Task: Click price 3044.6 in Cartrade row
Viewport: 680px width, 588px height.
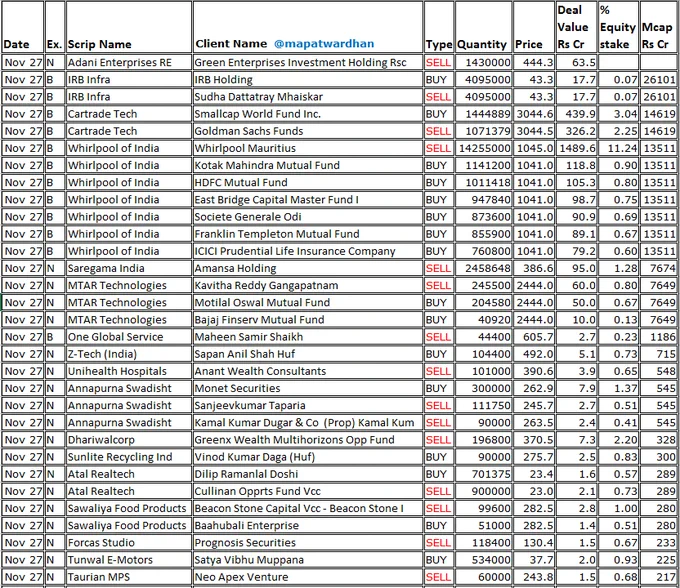Action: [534, 114]
